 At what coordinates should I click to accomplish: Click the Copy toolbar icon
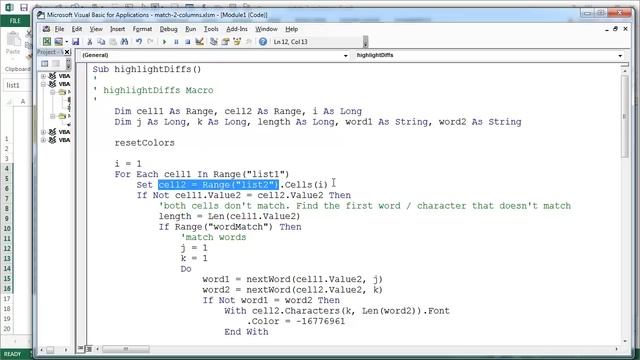pos(101,42)
